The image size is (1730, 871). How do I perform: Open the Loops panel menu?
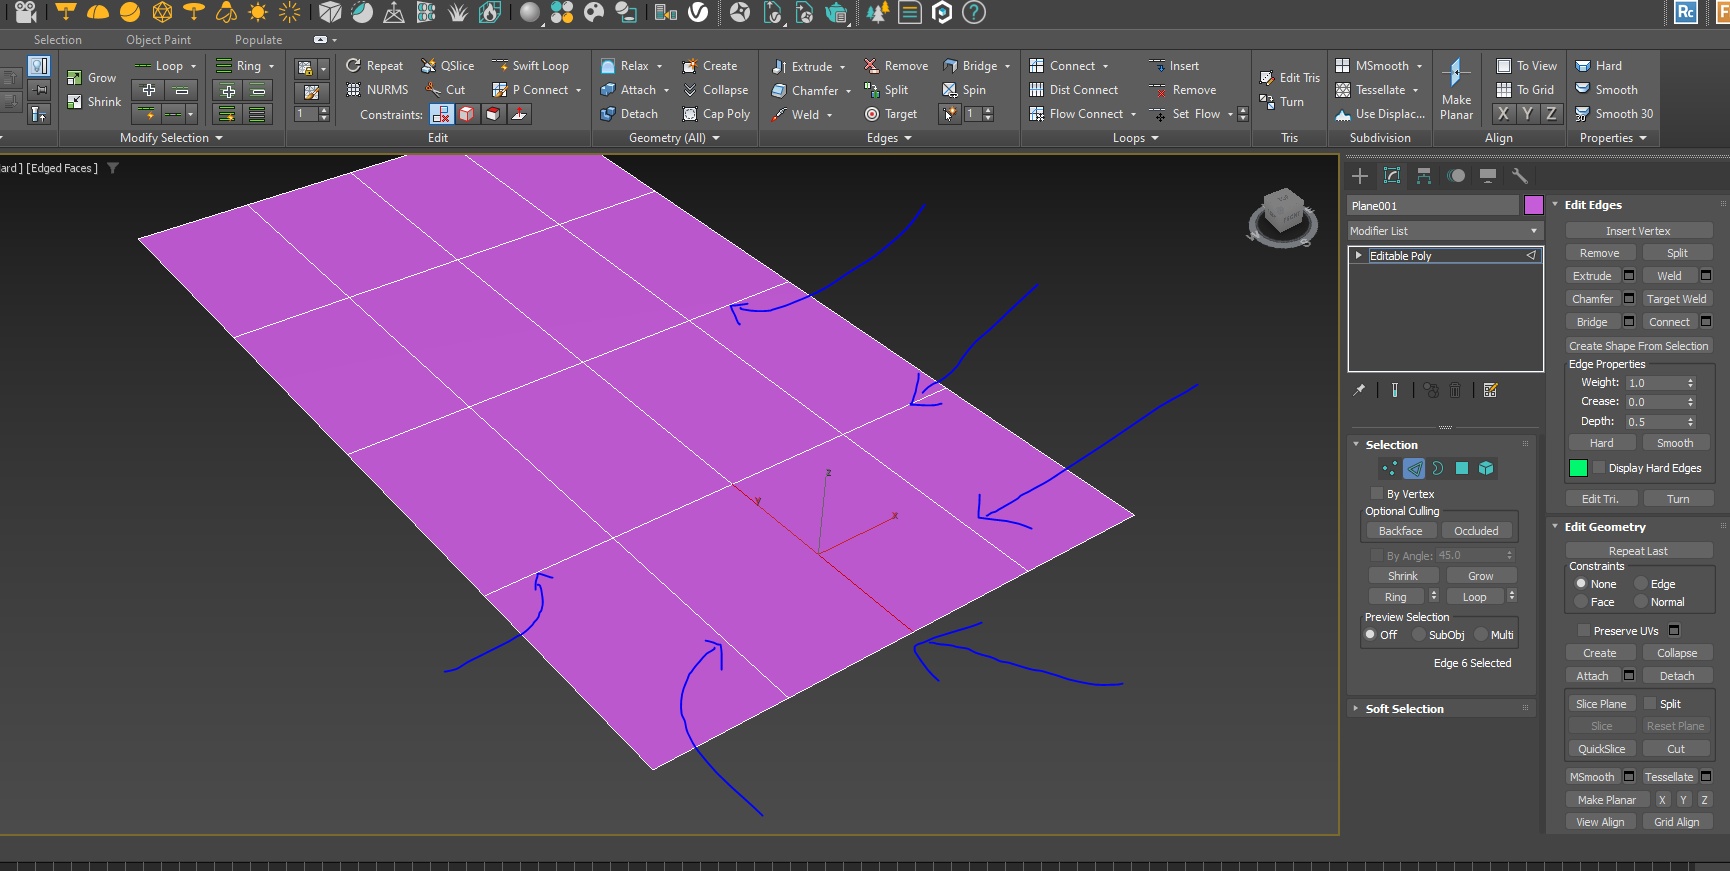click(x=1135, y=138)
